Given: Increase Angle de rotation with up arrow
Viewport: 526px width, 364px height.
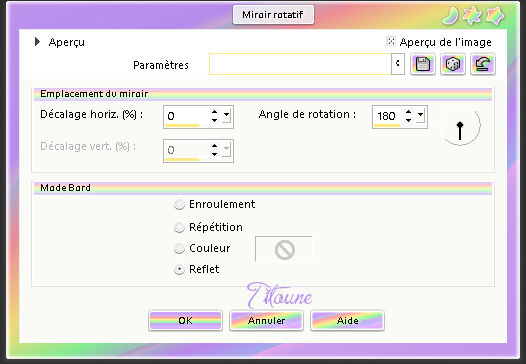Looking at the screenshot, I should (408, 112).
